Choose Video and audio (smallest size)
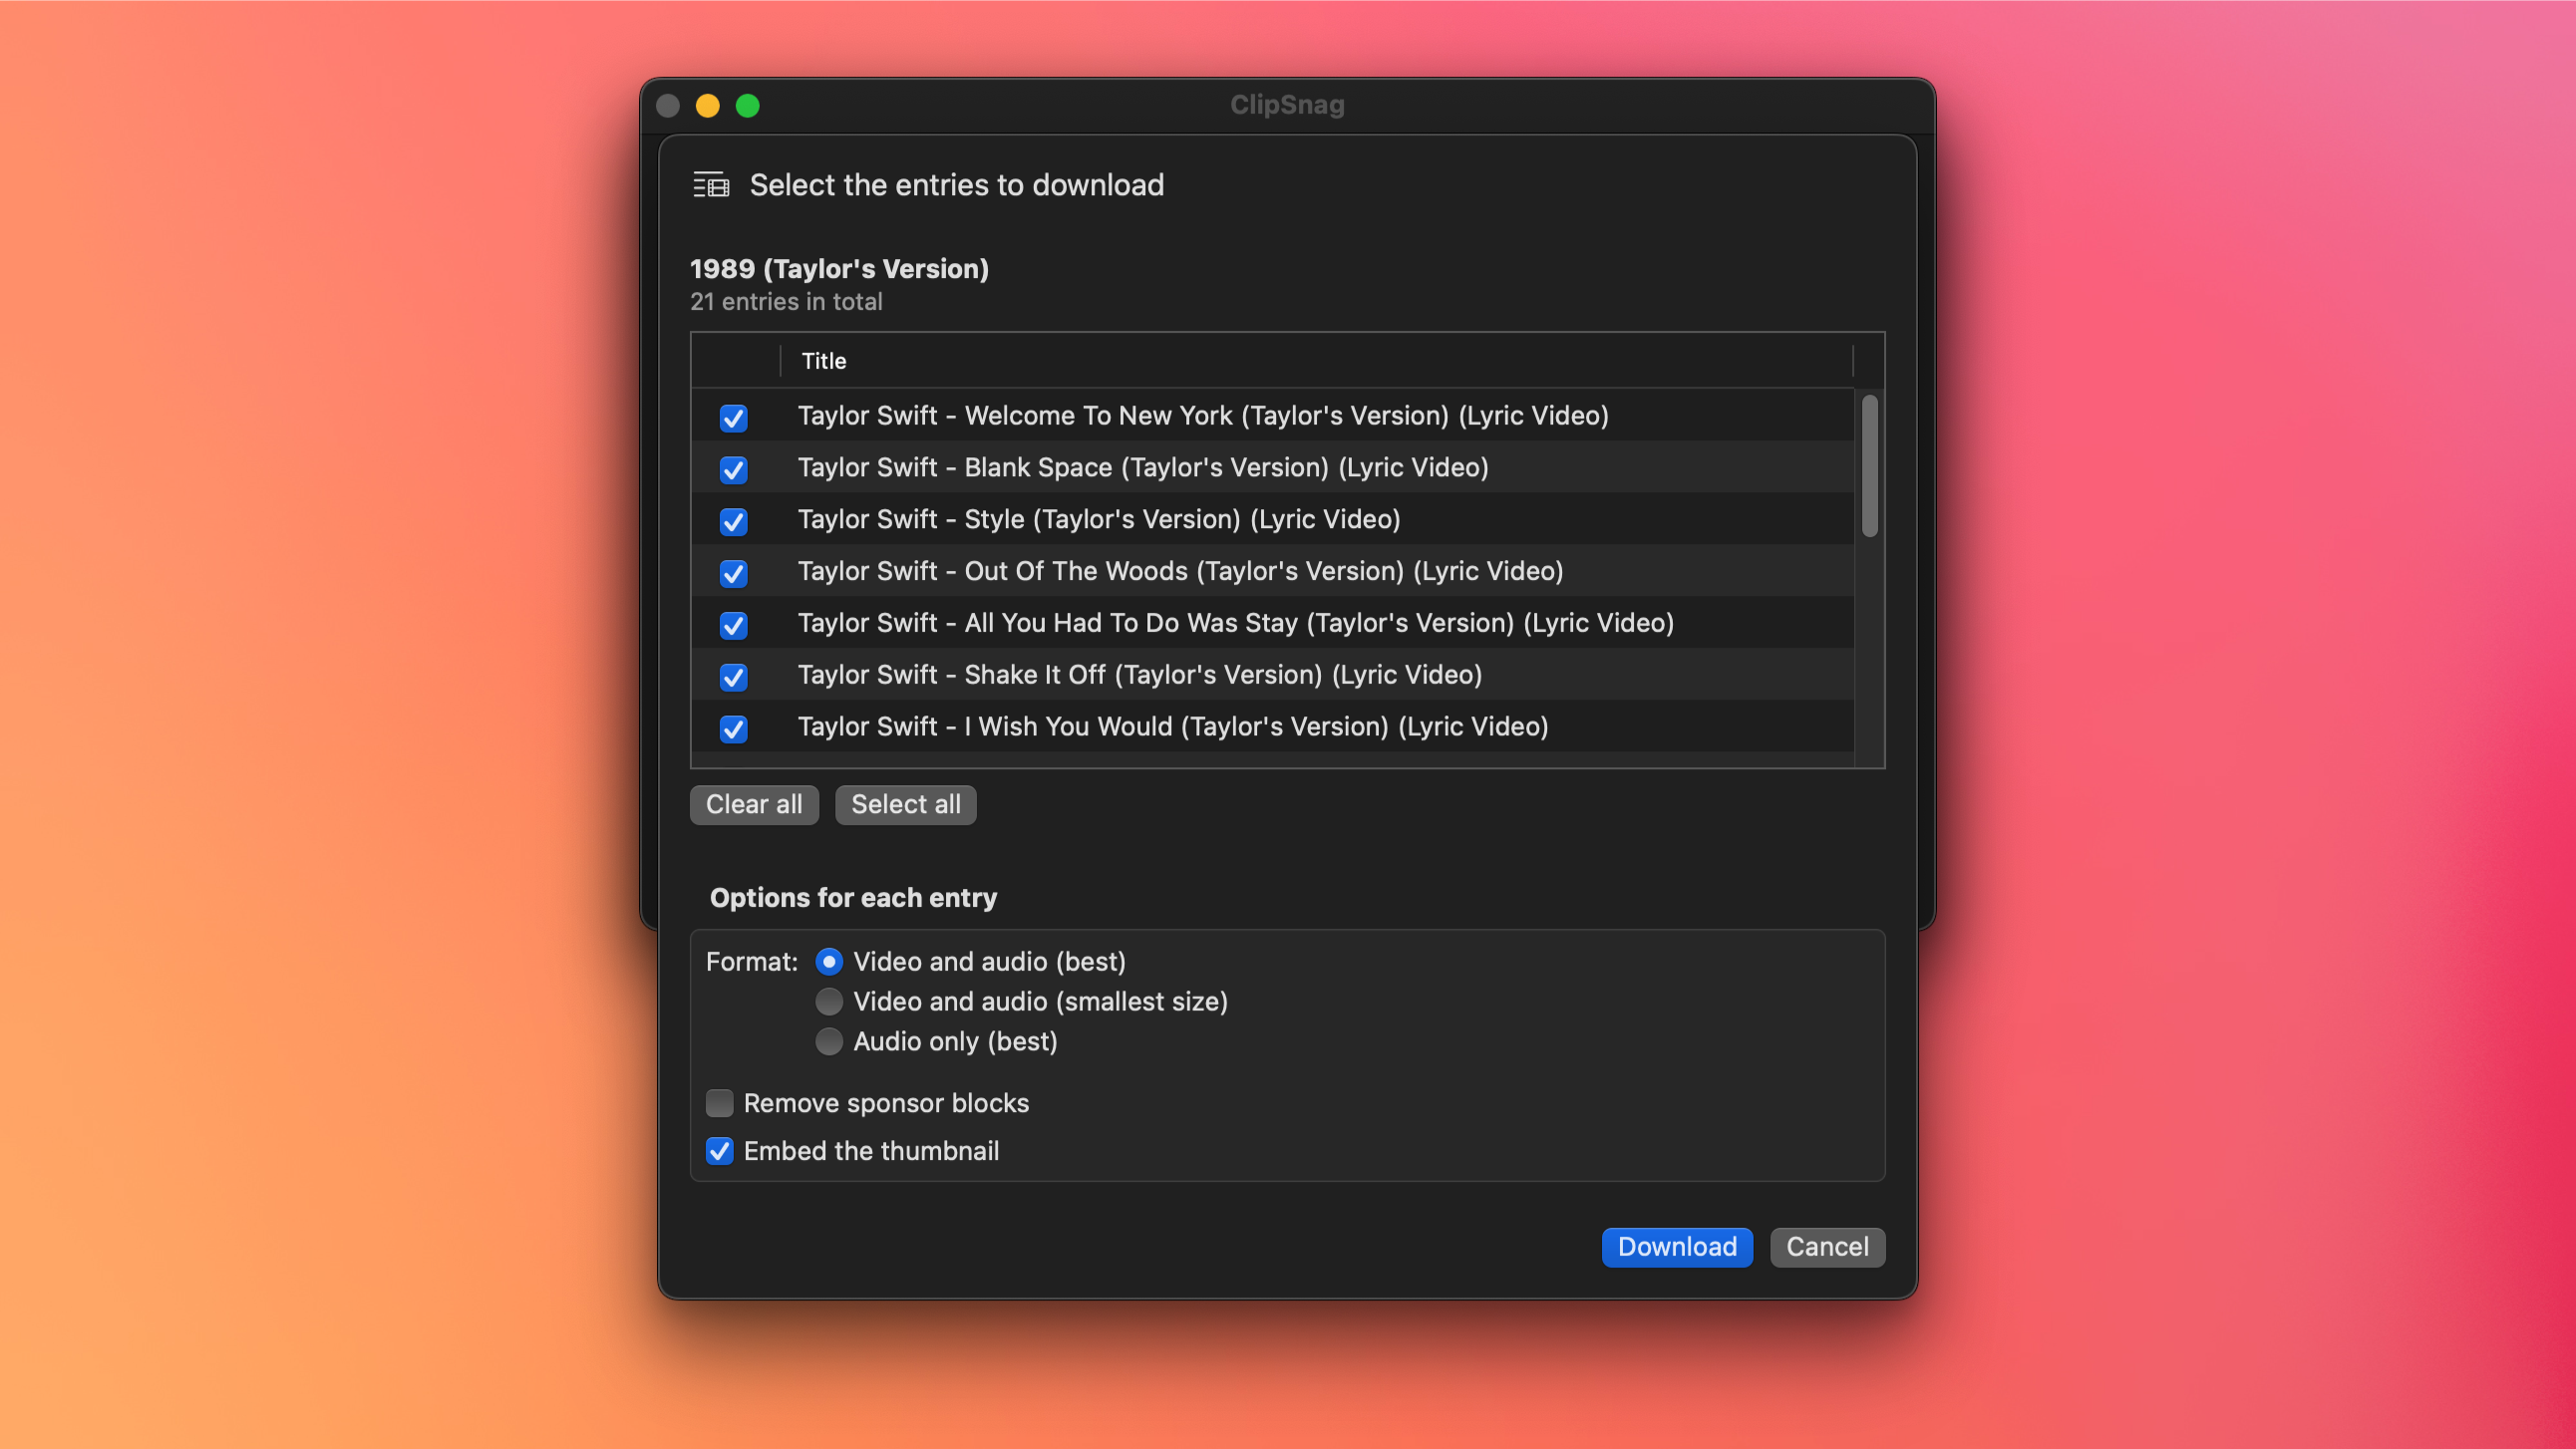 pyautogui.click(x=829, y=1002)
